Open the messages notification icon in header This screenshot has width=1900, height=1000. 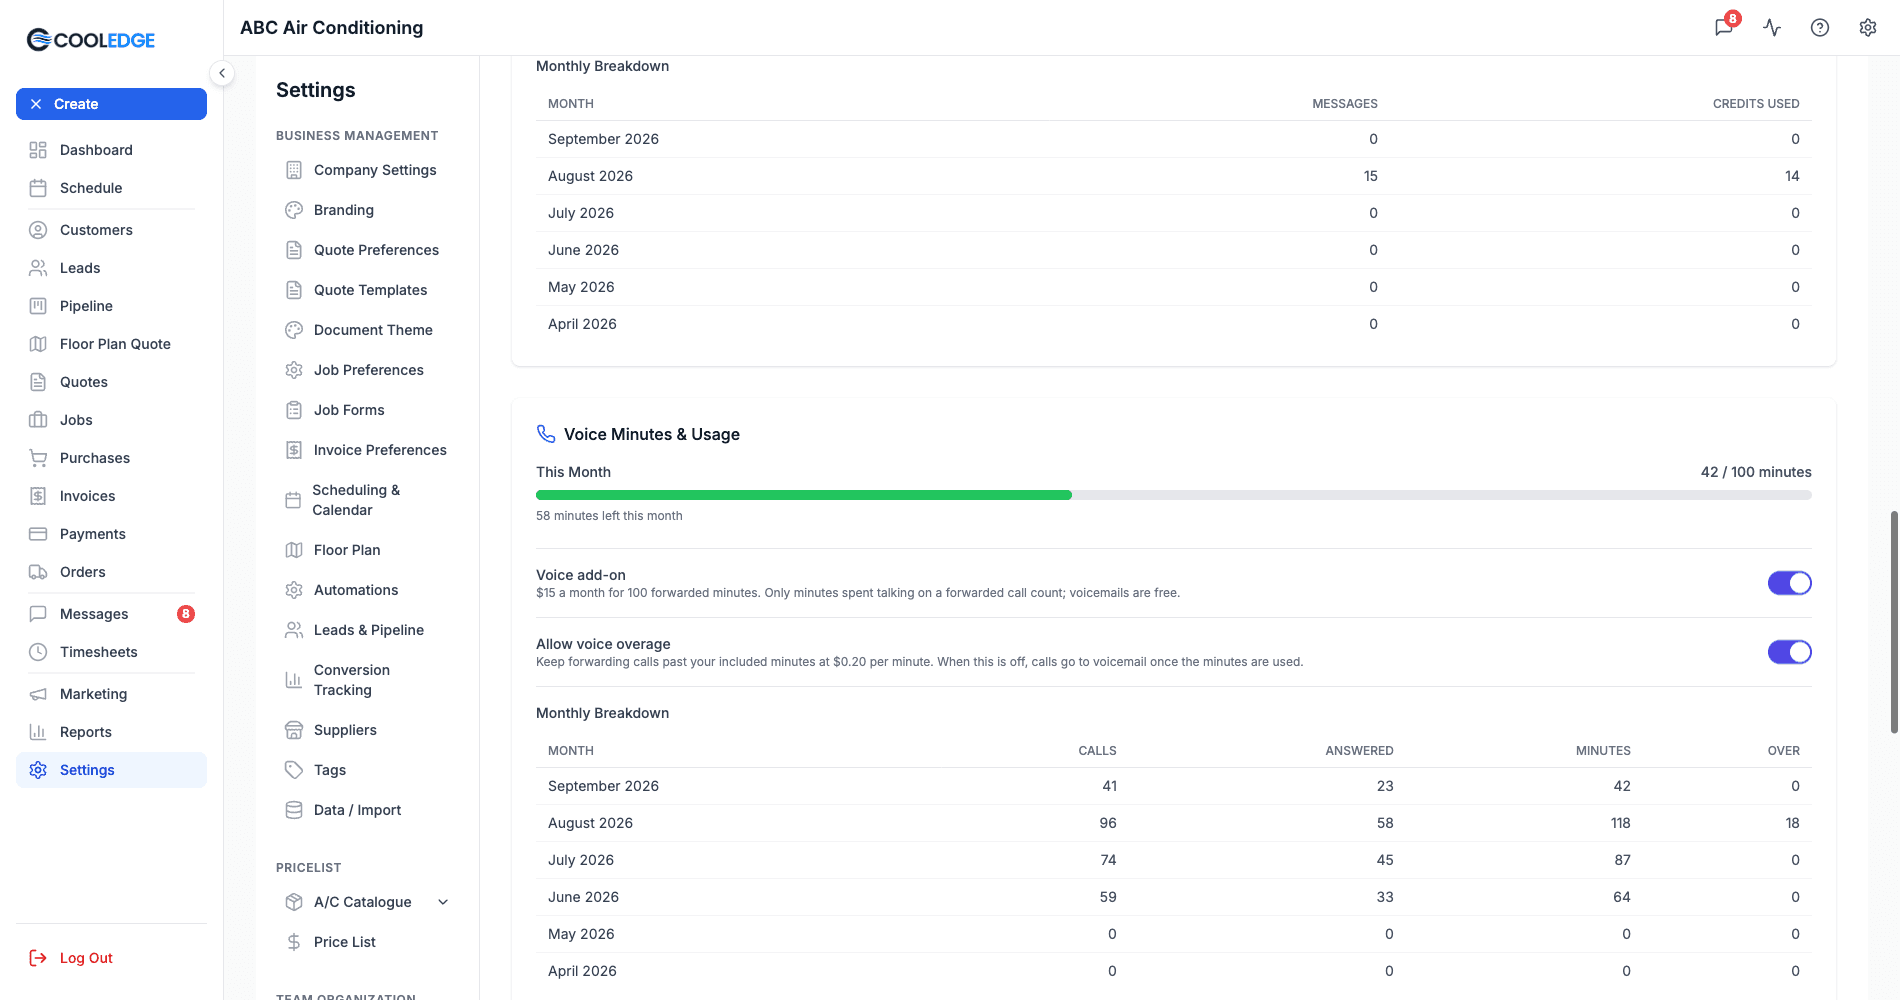coord(1724,27)
